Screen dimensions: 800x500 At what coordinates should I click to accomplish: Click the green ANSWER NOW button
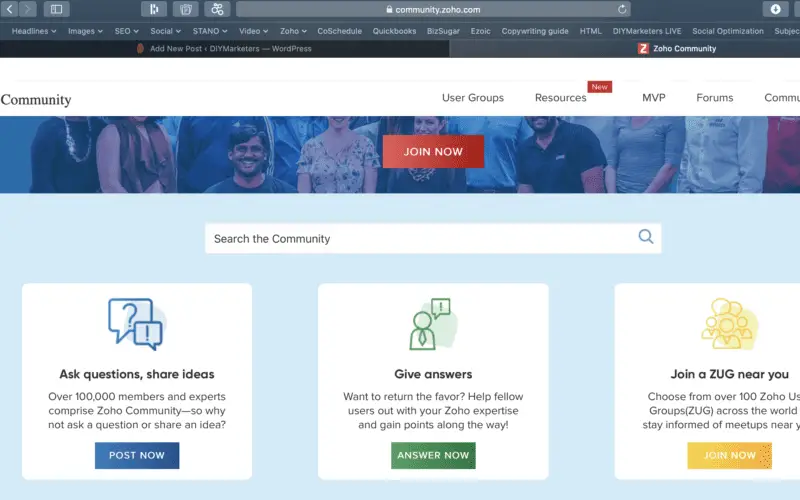click(x=433, y=455)
